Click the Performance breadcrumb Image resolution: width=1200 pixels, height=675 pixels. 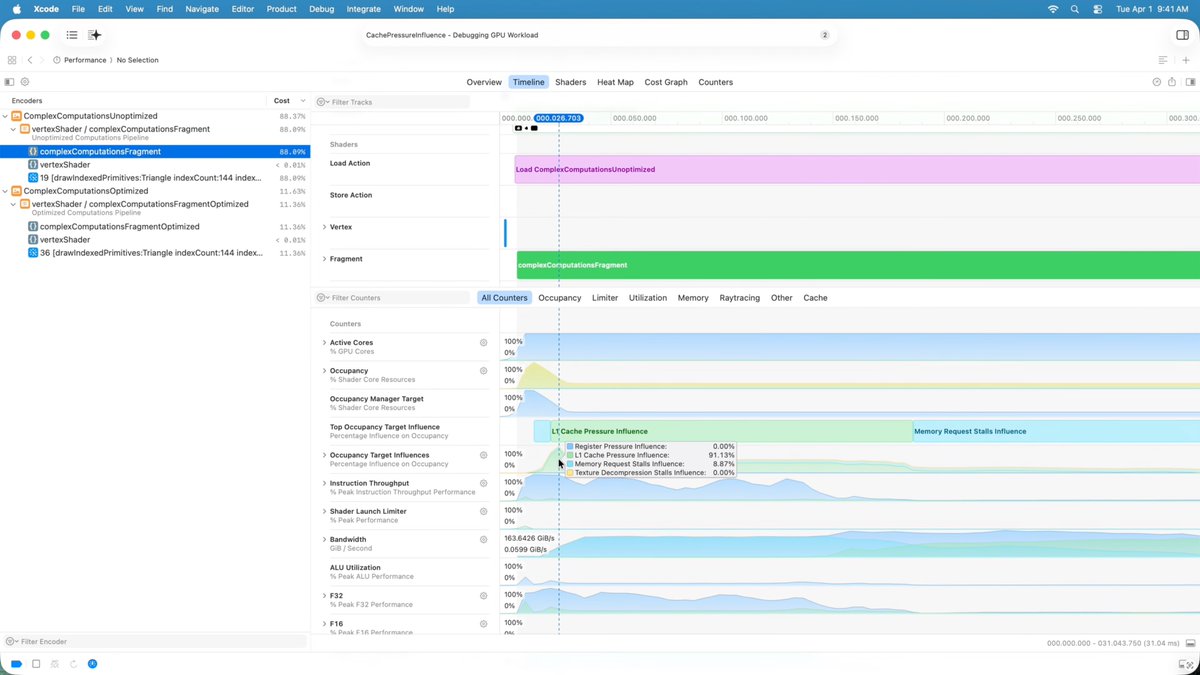[85, 60]
